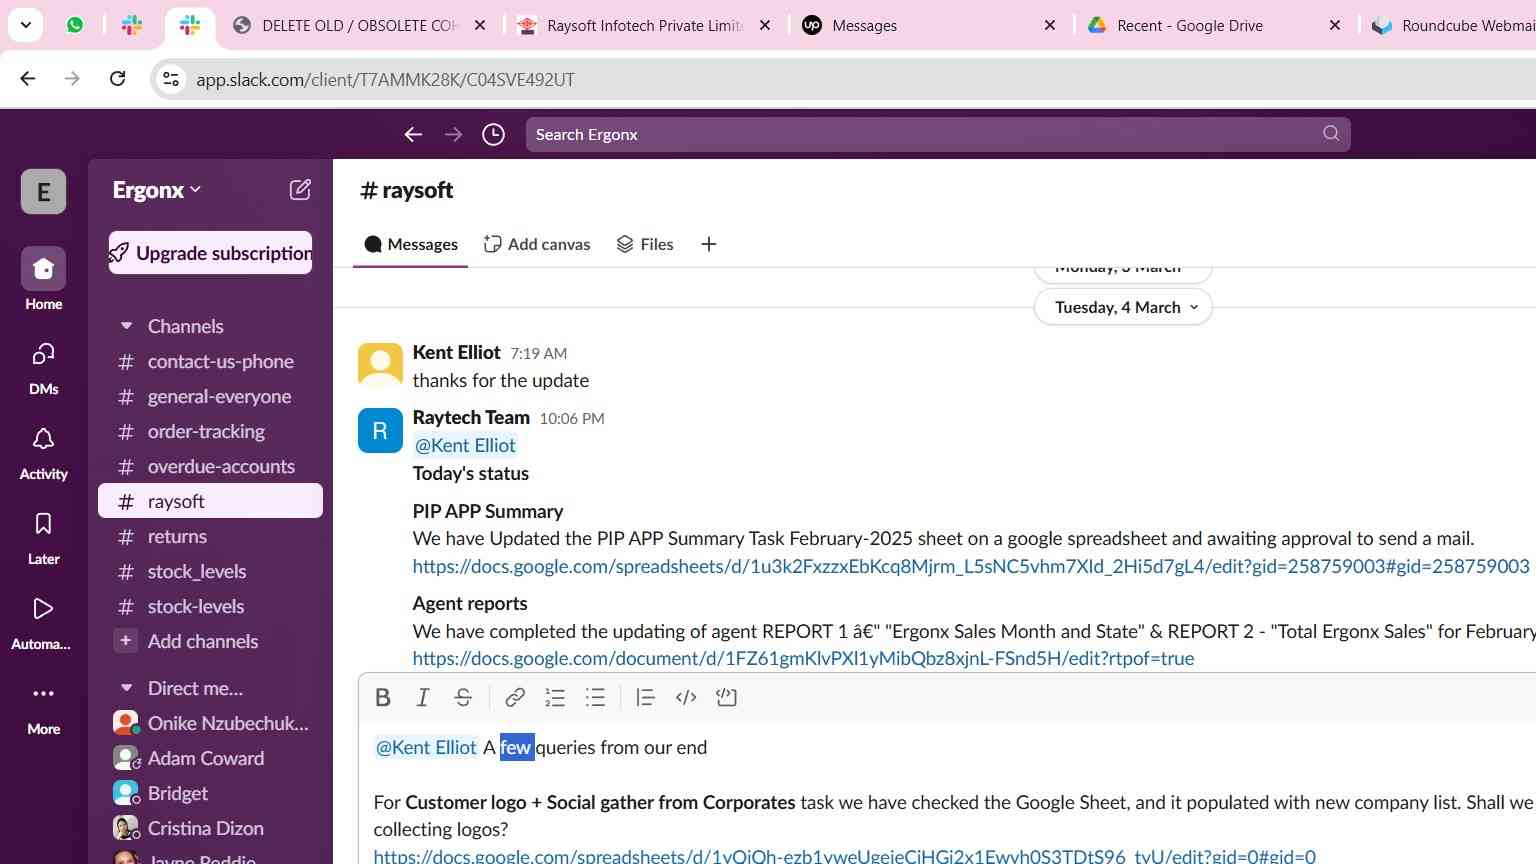Open DM with Adam Coward
This screenshot has height=864, width=1536.
pyautogui.click(x=210, y=758)
